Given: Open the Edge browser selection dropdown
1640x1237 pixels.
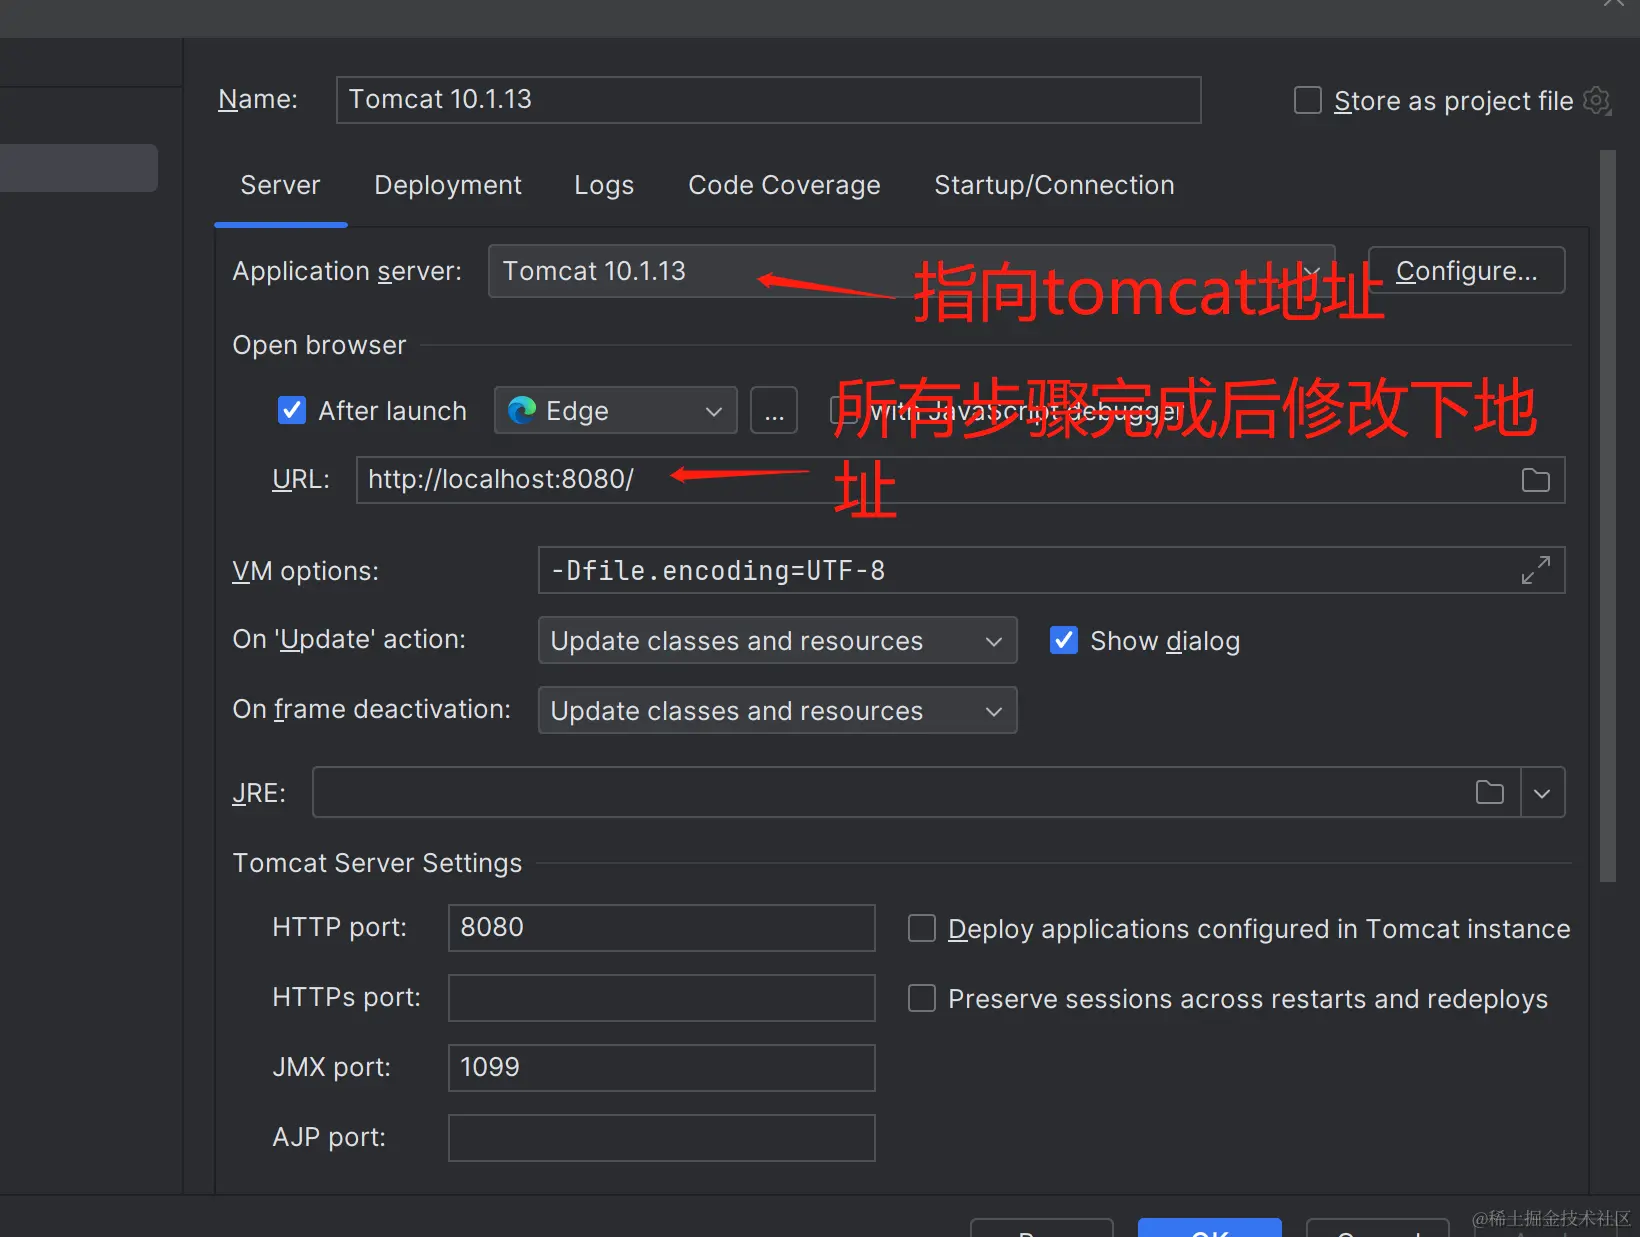Looking at the screenshot, I should point(615,410).
